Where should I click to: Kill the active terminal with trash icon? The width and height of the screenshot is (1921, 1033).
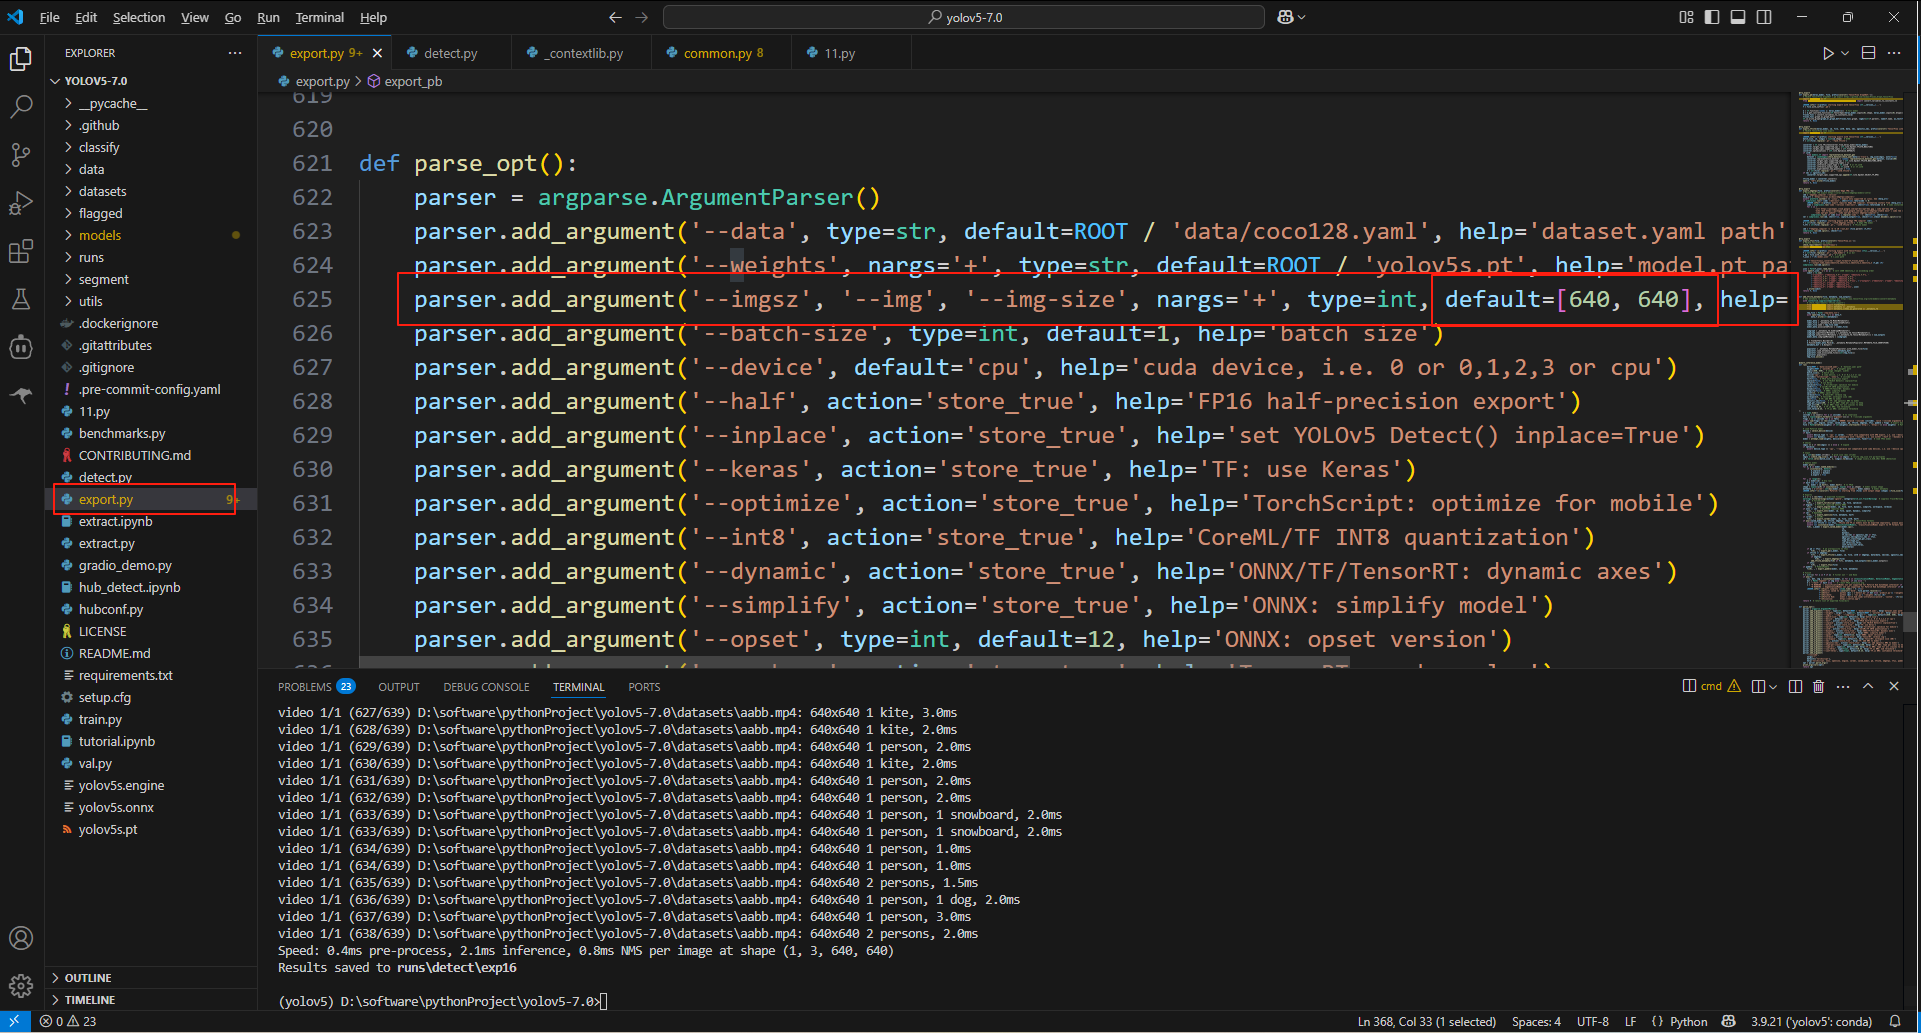[x=1818, y=686]
